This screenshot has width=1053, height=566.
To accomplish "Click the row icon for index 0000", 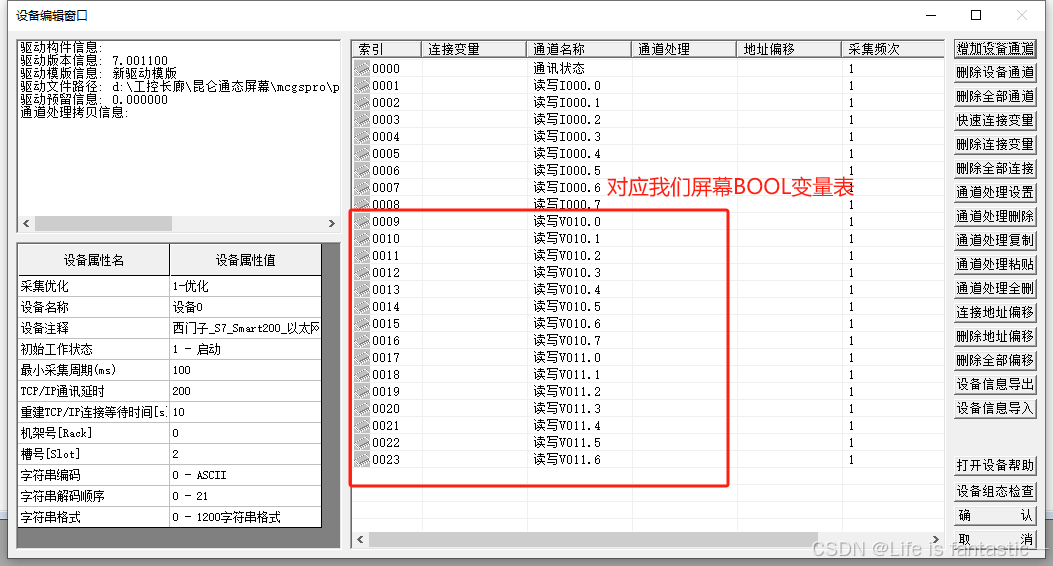I will pos(362,68).
